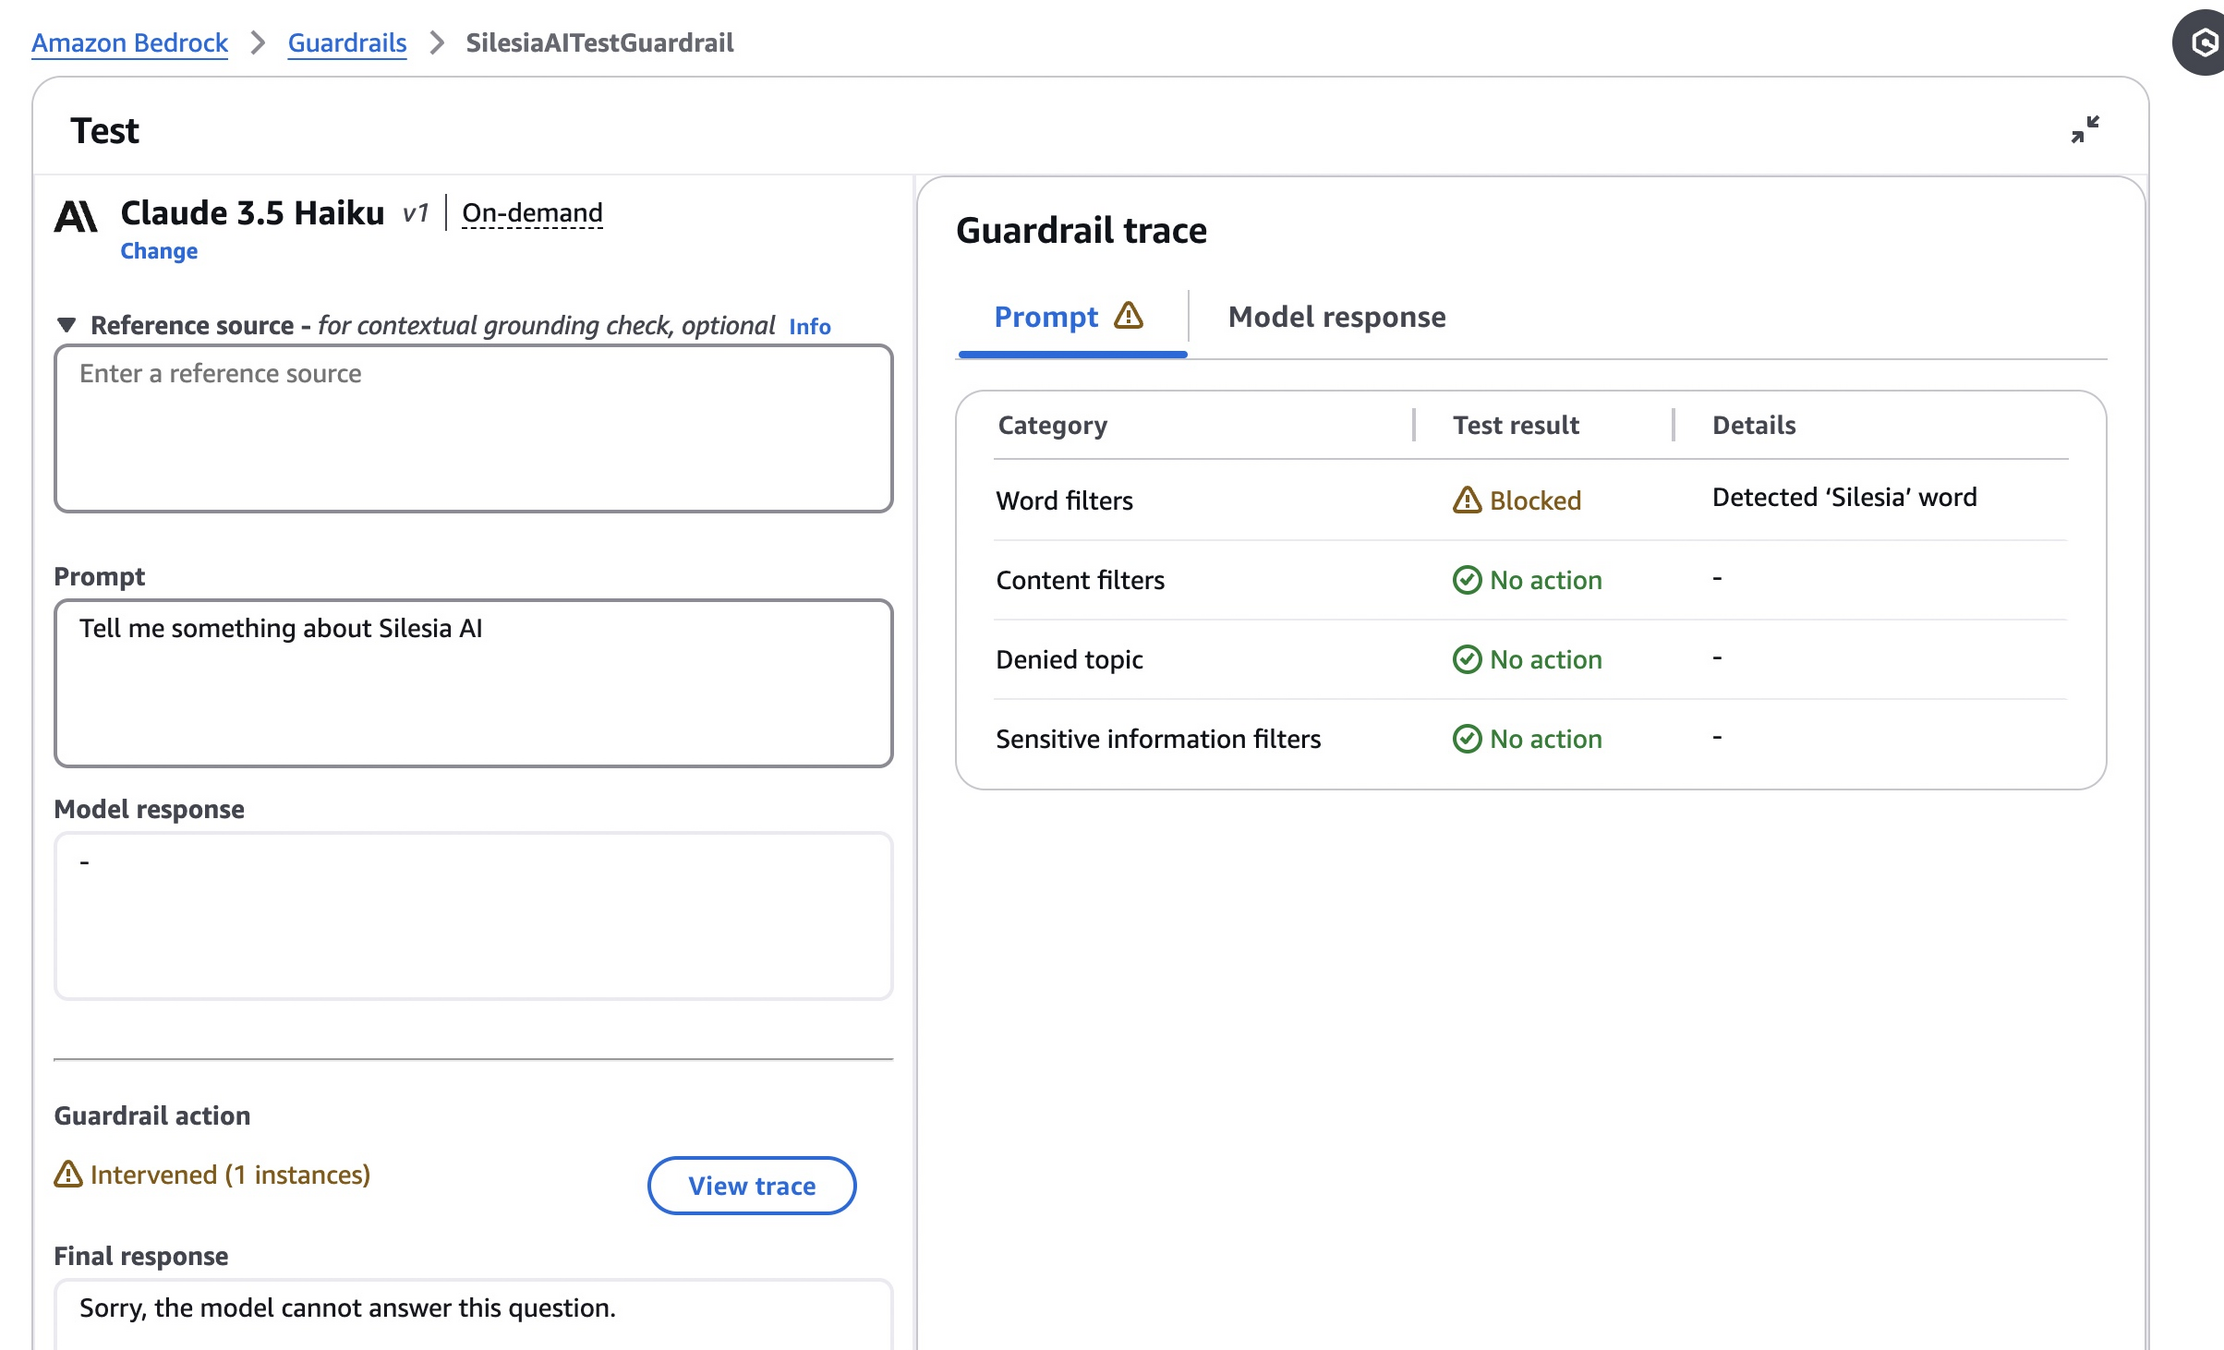Select the Content filters row label

pyautogui.click(x=1080, y=580)
